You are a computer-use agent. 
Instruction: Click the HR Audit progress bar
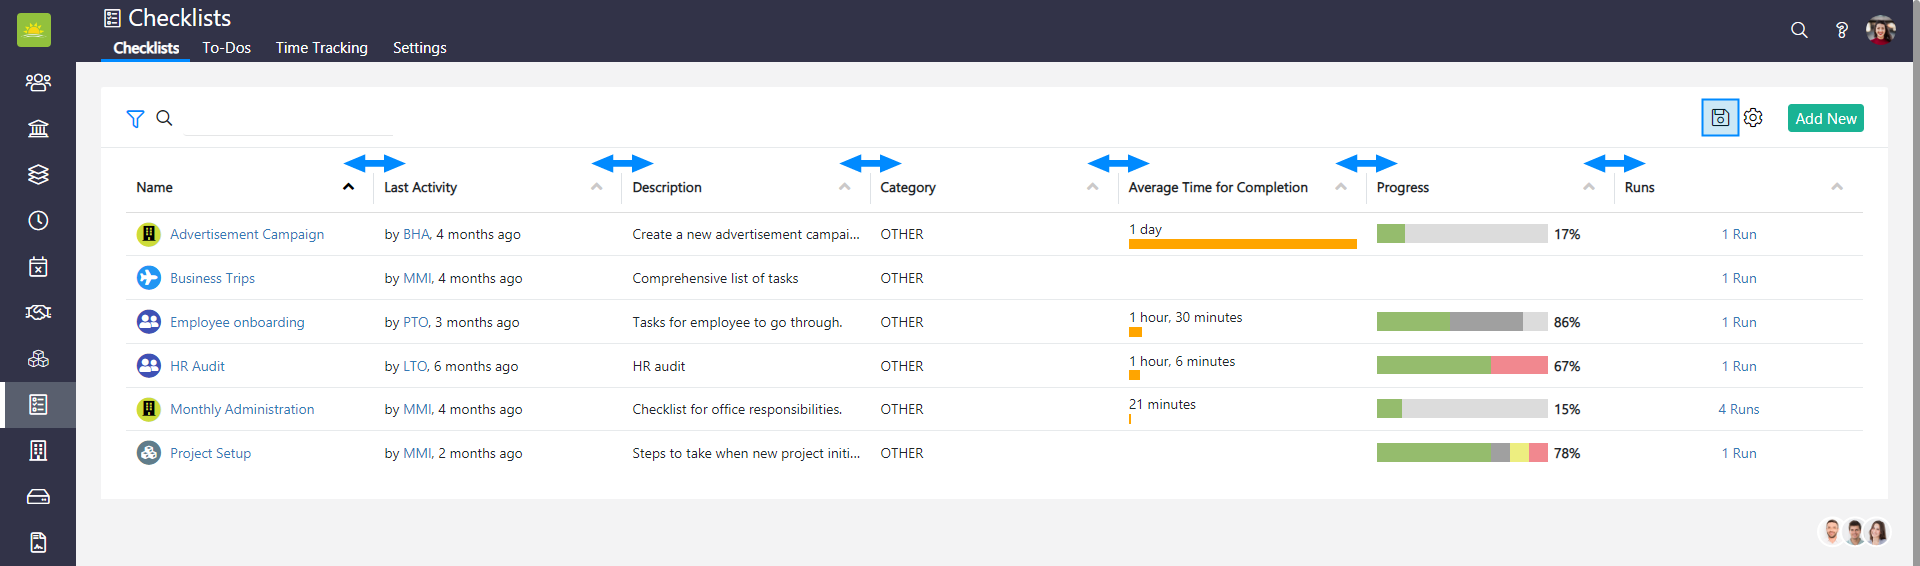click(1461, 366)
